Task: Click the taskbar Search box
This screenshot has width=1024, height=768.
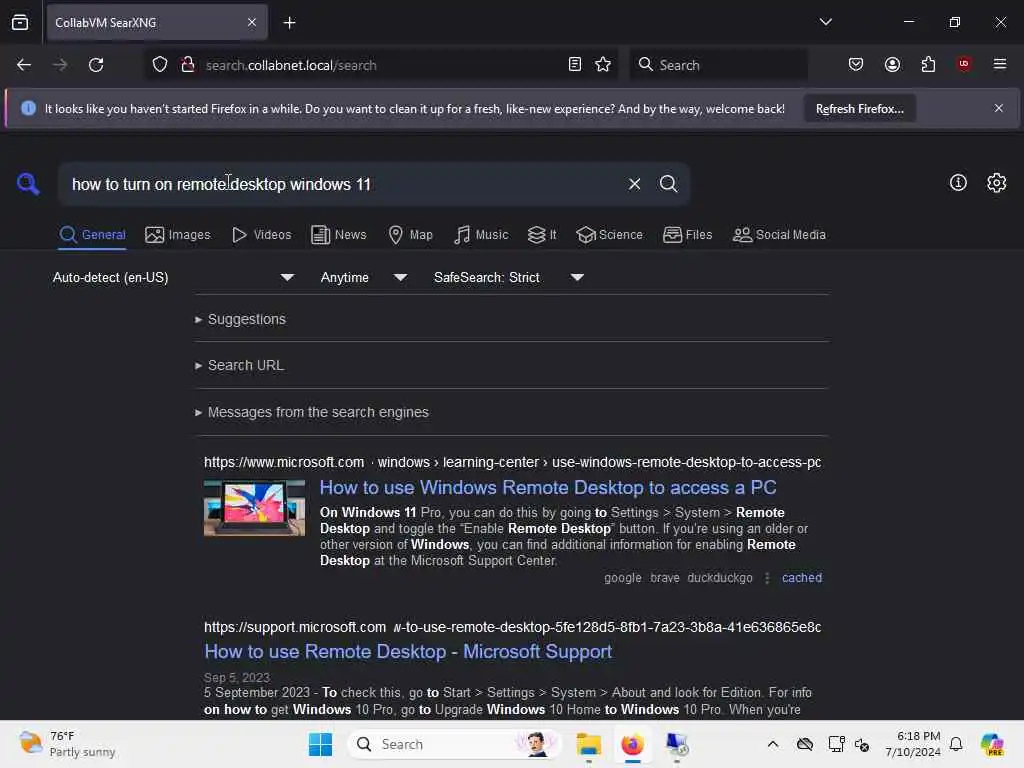Action: (454, 744)
